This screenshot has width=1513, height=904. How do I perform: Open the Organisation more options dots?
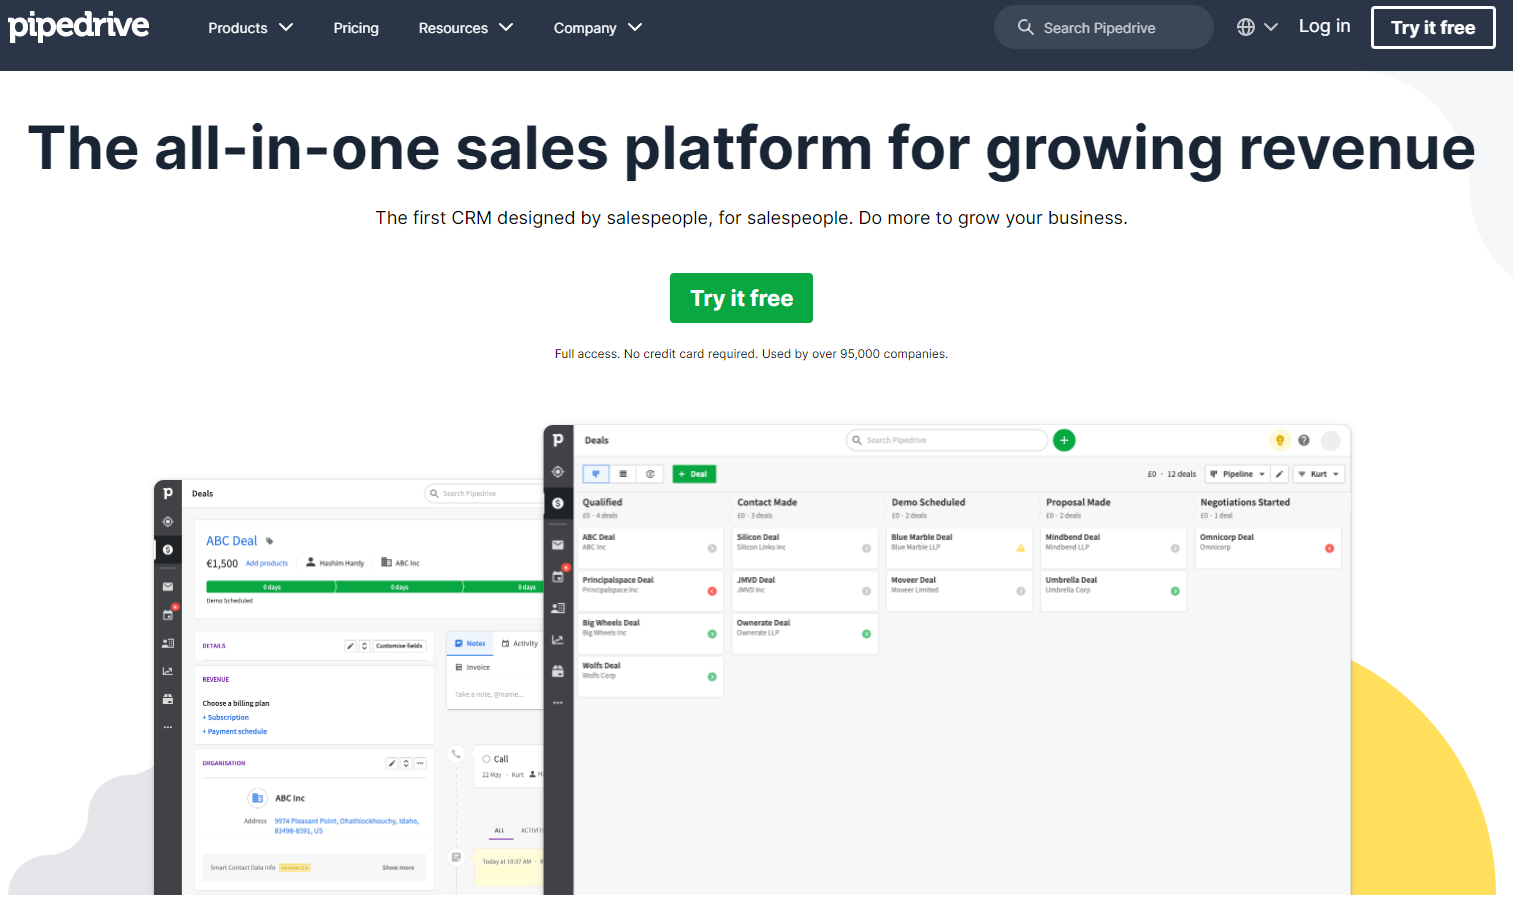click(x=420, y=763)
